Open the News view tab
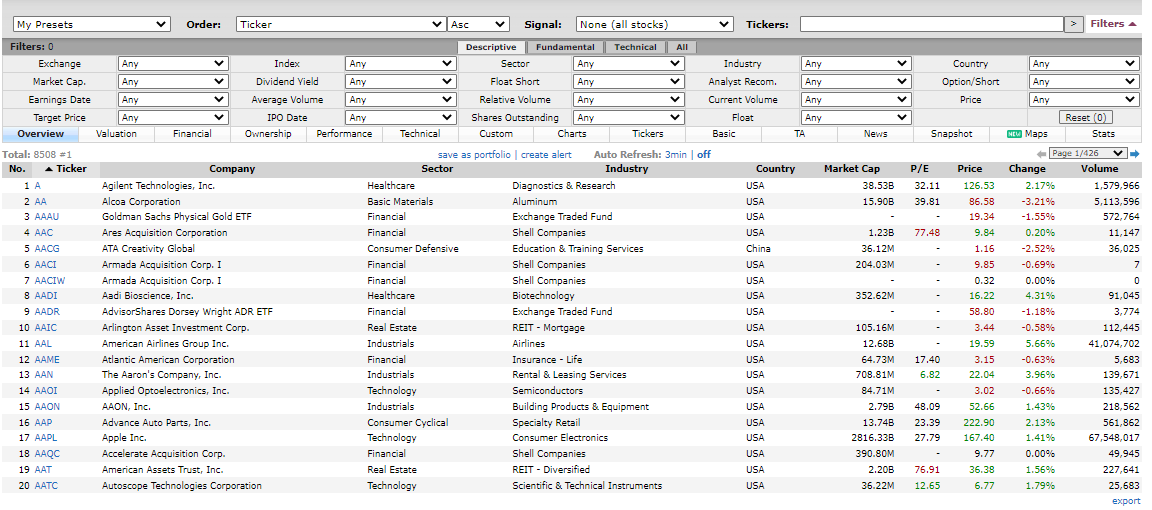 coord(876,134)
